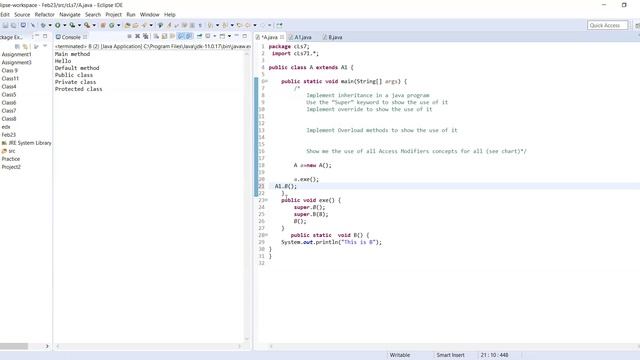Select the Practice project
The image size is (640, 360).
click(x=11, y=159)
